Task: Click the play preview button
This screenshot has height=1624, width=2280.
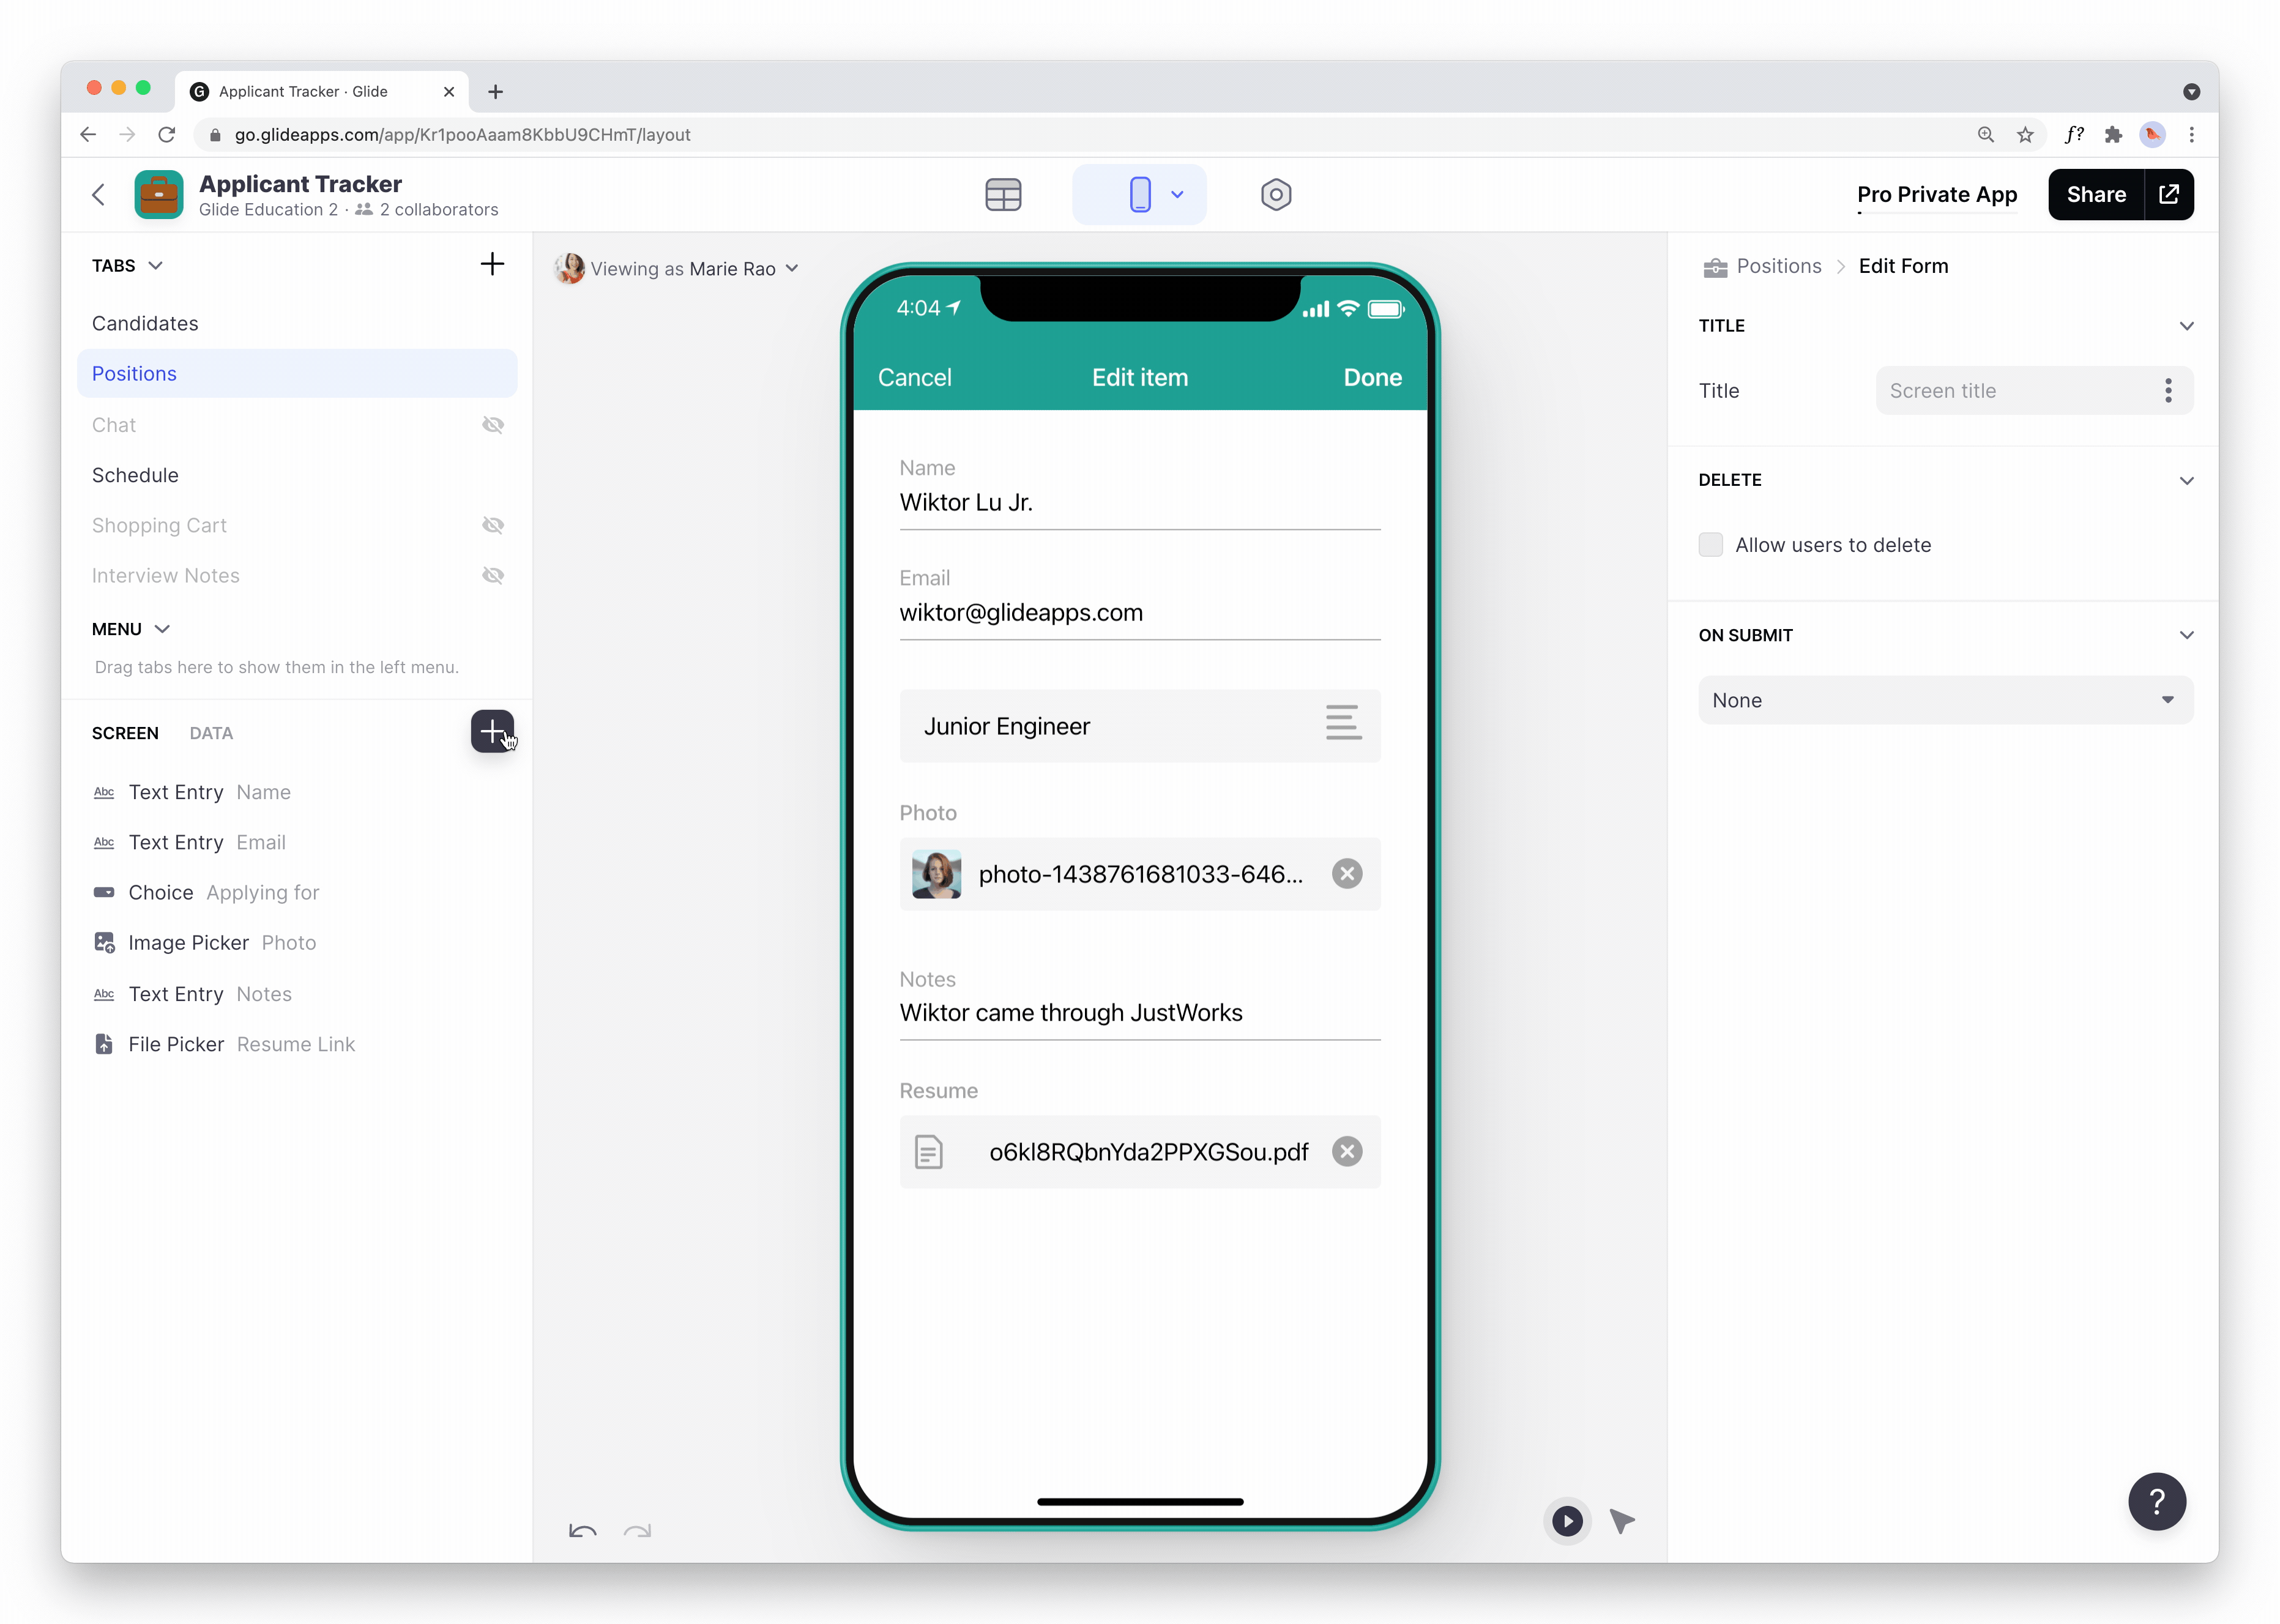Action: 1566,1521
